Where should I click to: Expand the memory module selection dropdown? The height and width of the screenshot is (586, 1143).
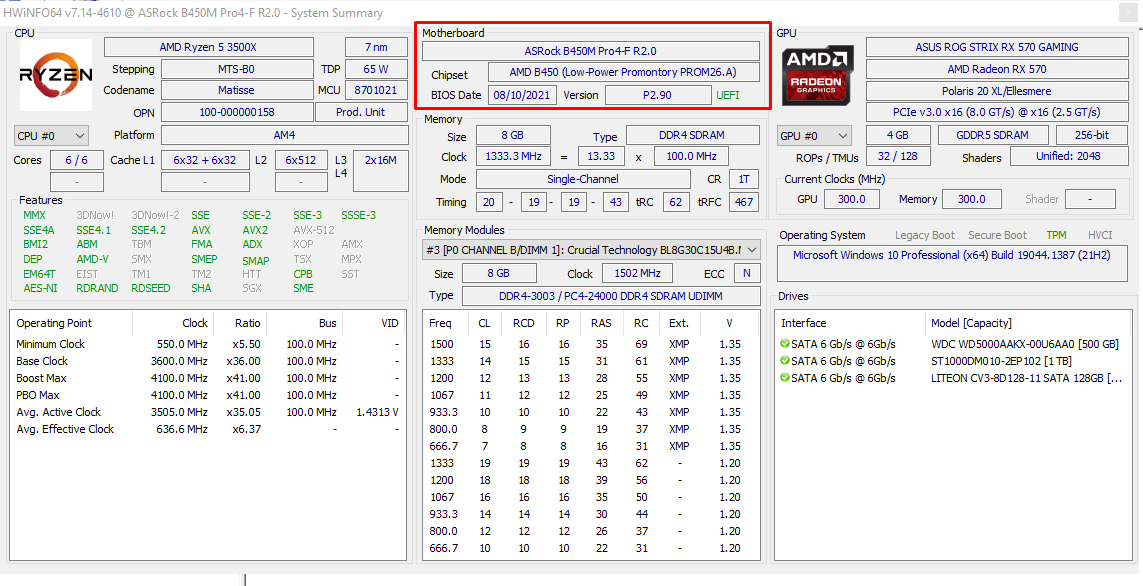tap(591, 250)
